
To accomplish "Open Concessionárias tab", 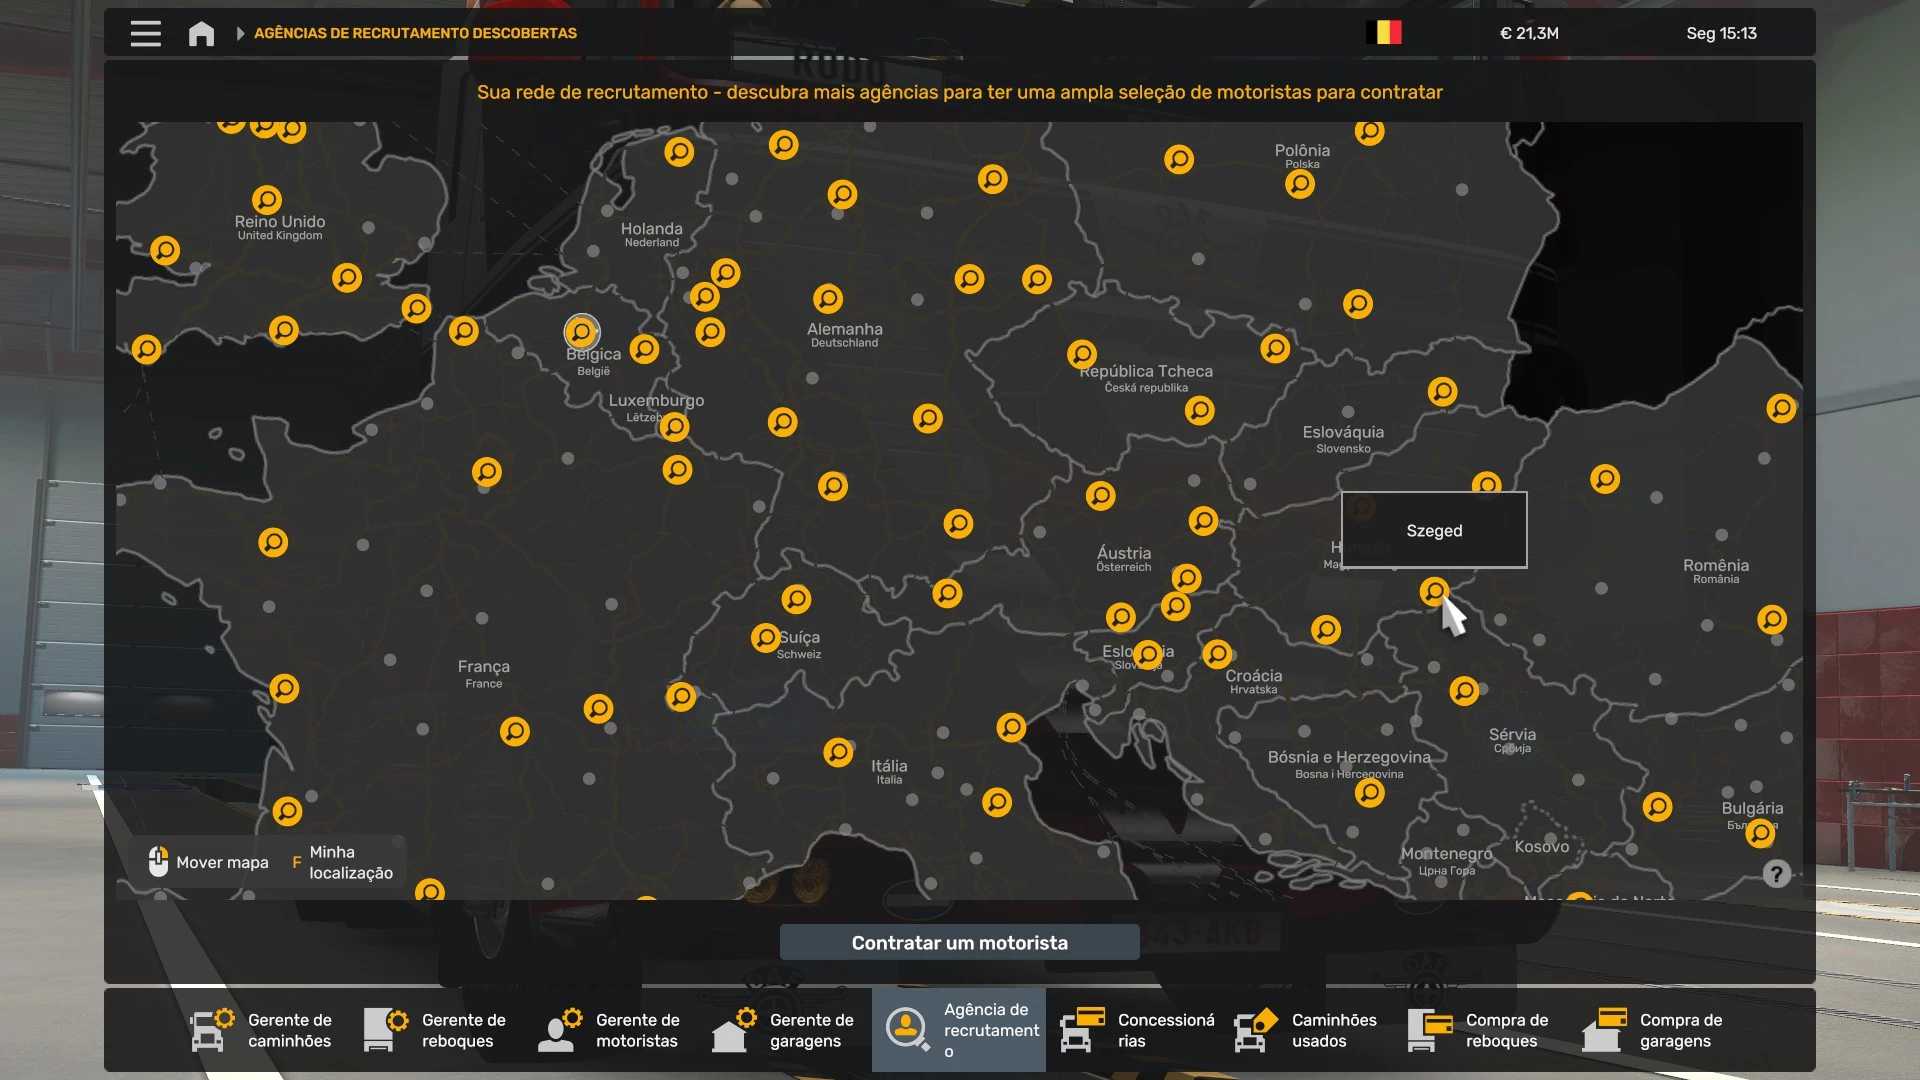I will click(x=1137, y=1030).
